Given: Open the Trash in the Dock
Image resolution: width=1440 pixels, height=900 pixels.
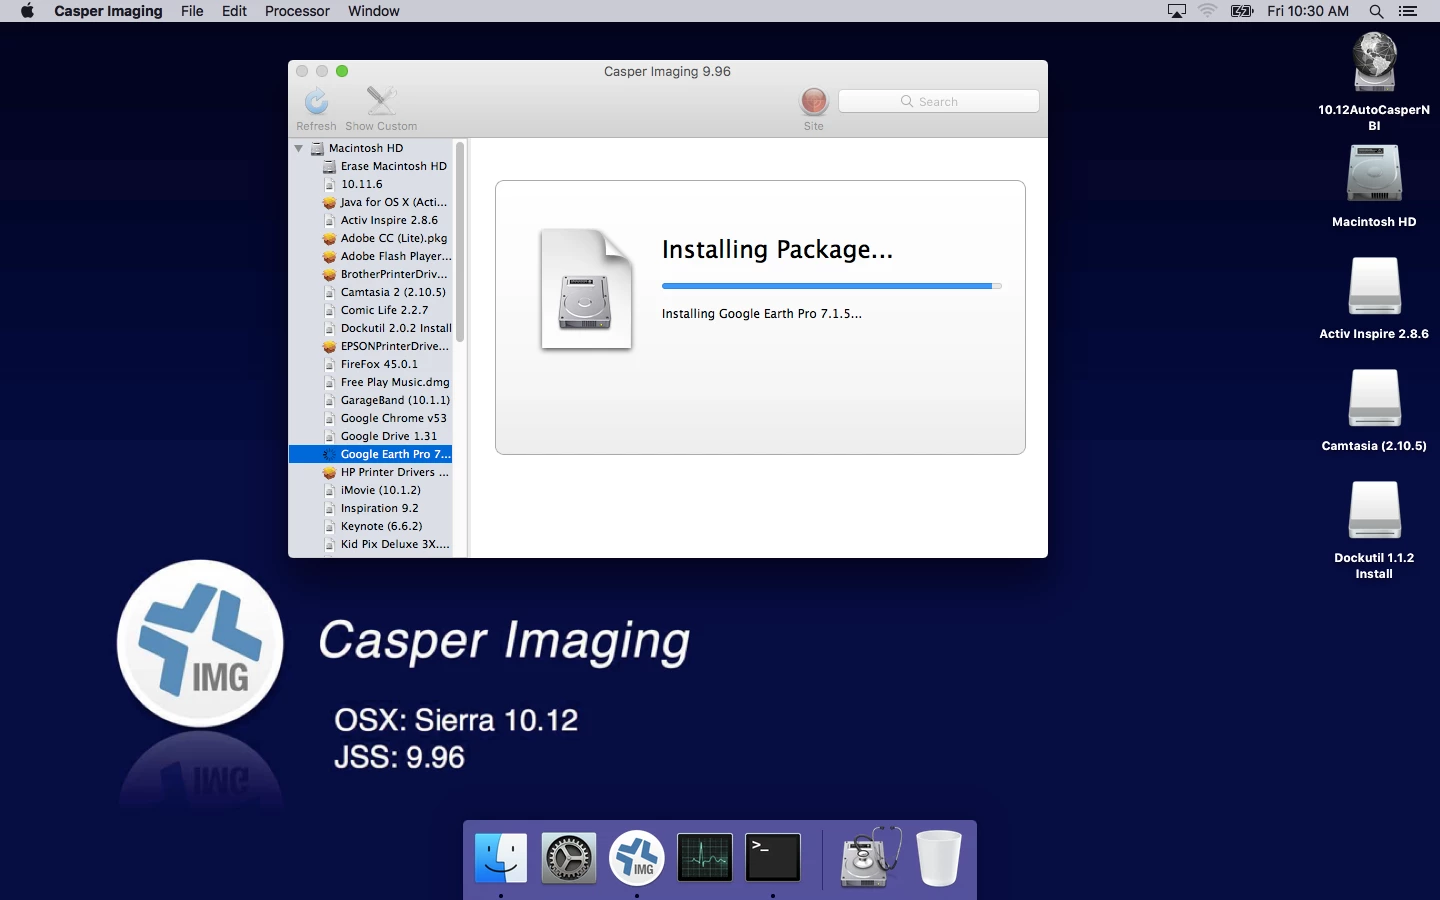Looking at the screenshot, I should (939, 858).
